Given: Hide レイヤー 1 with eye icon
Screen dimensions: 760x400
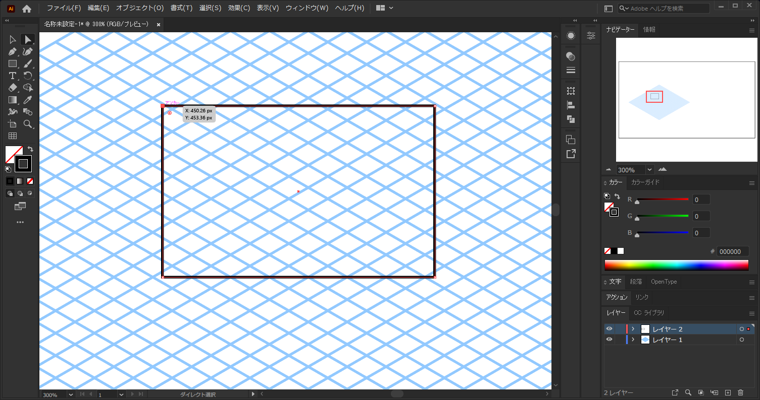Looking at the screenshot, I should point(609,340).
